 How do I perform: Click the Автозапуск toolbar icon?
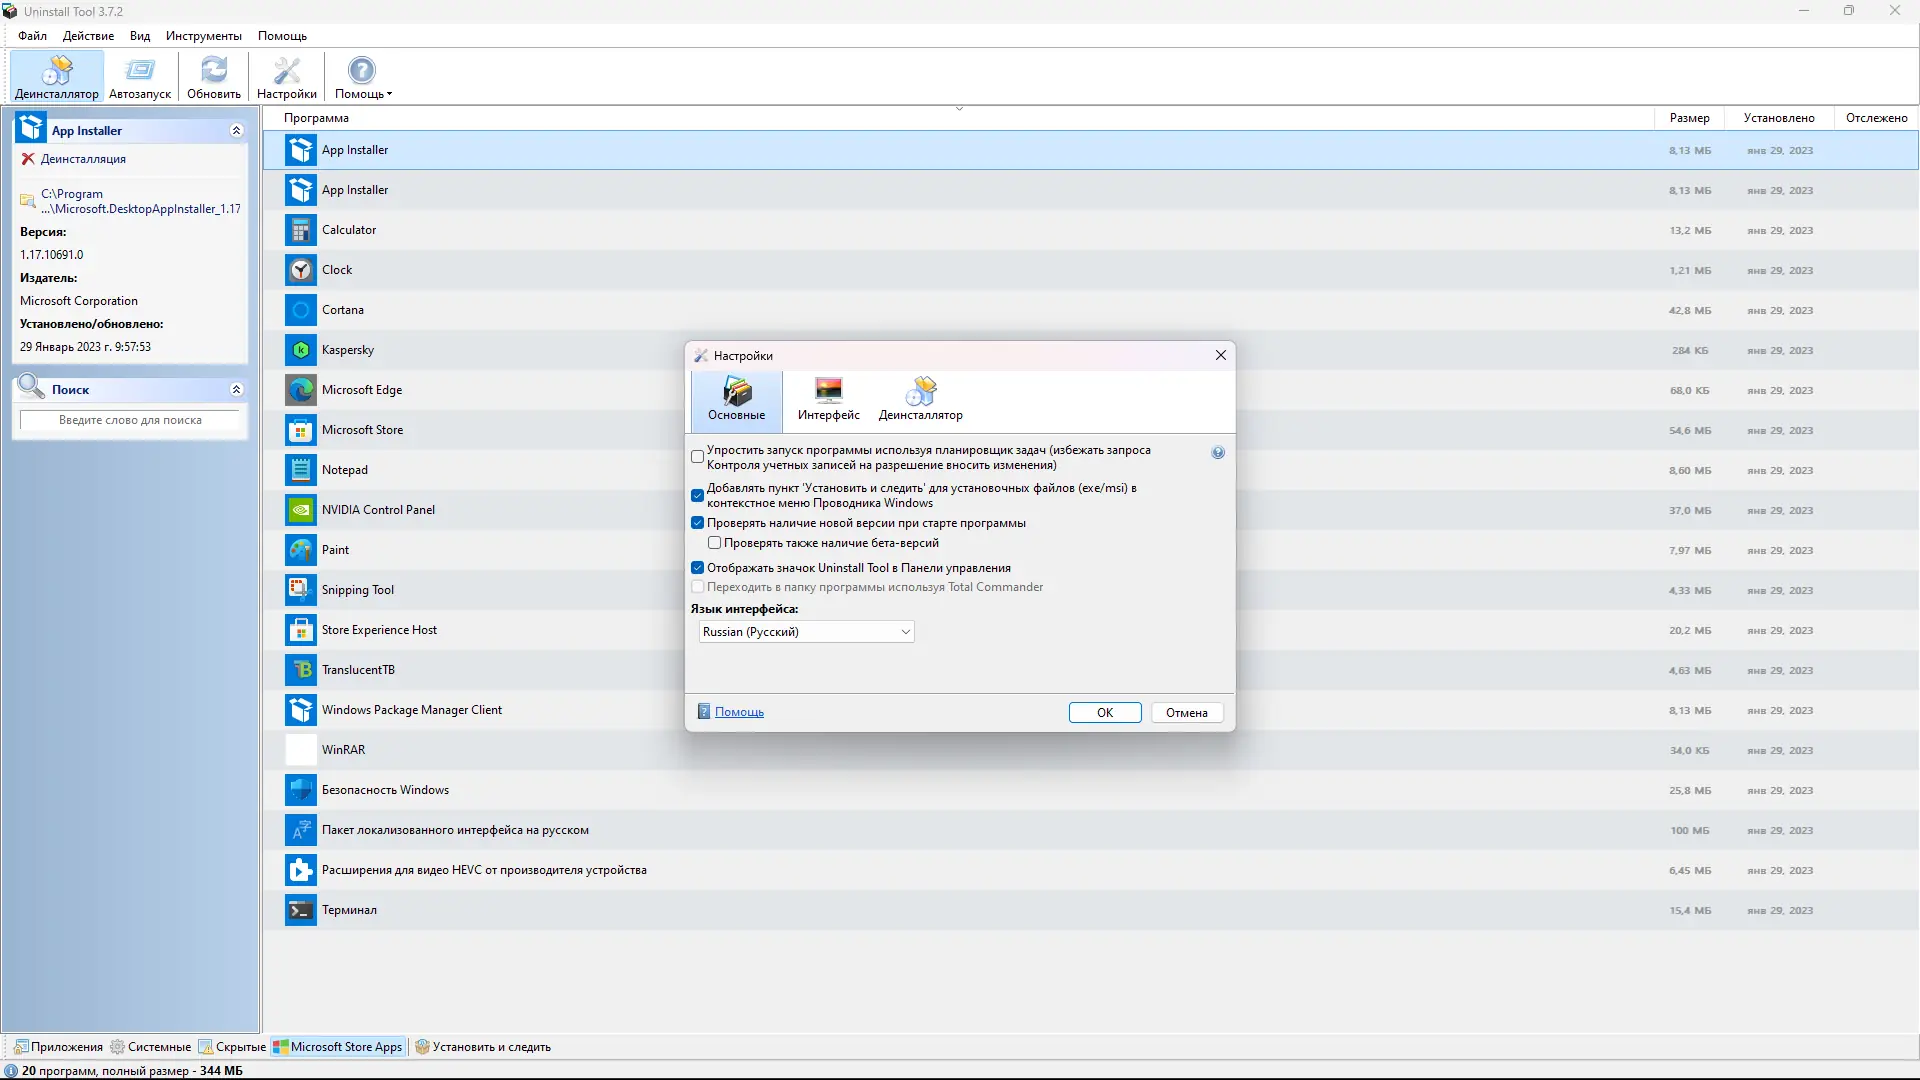[x=140, y=70]
